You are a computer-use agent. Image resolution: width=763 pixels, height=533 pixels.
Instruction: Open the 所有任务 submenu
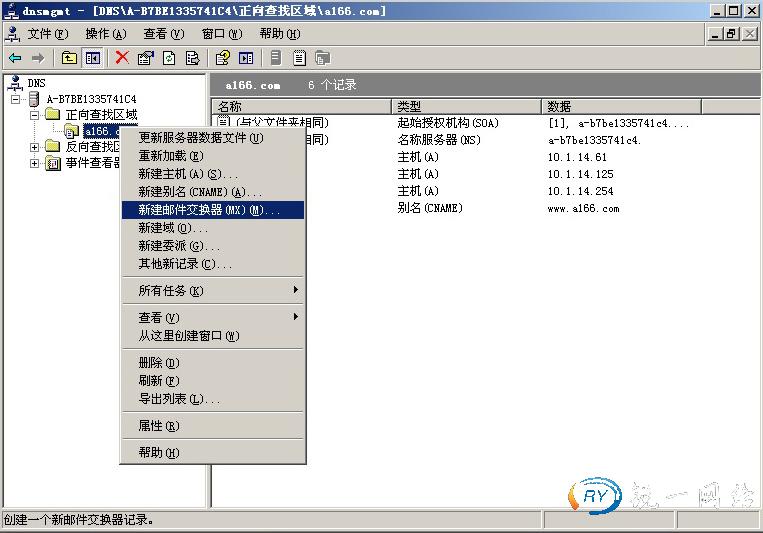coord(170,291)
